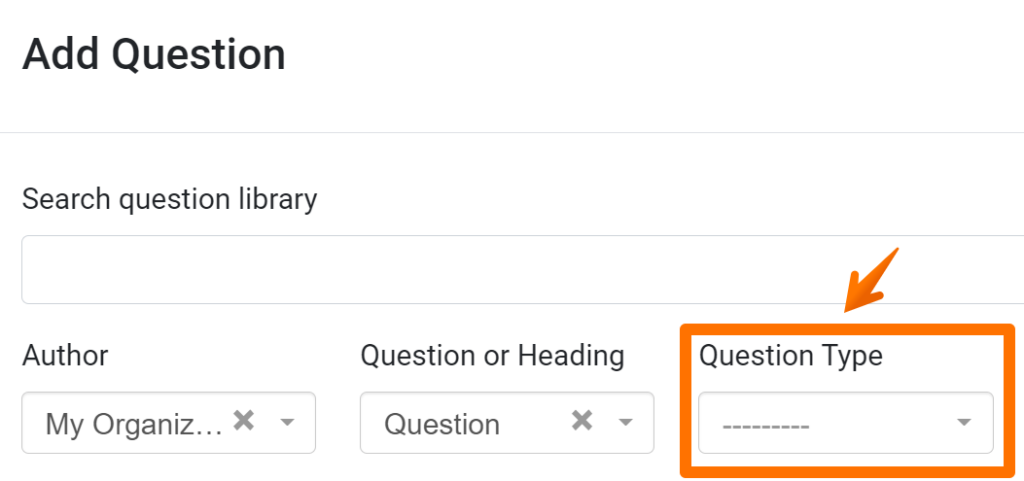Screen dimensions: 1024x481
Task: Open the Question Type dropdown
Action: [845, 423]
